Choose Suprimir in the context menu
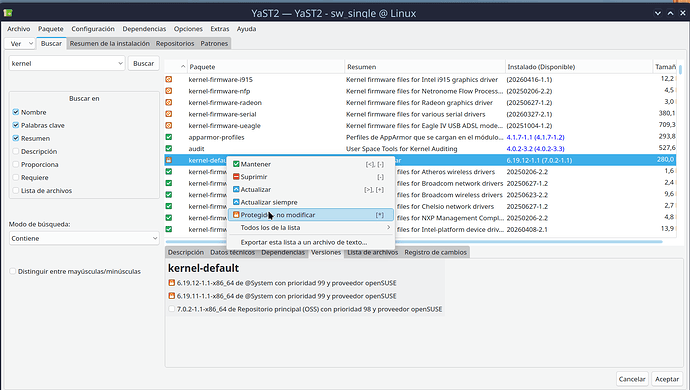This screenshot has width=690, height=390. pyautogui.click(x=311, y=177)
